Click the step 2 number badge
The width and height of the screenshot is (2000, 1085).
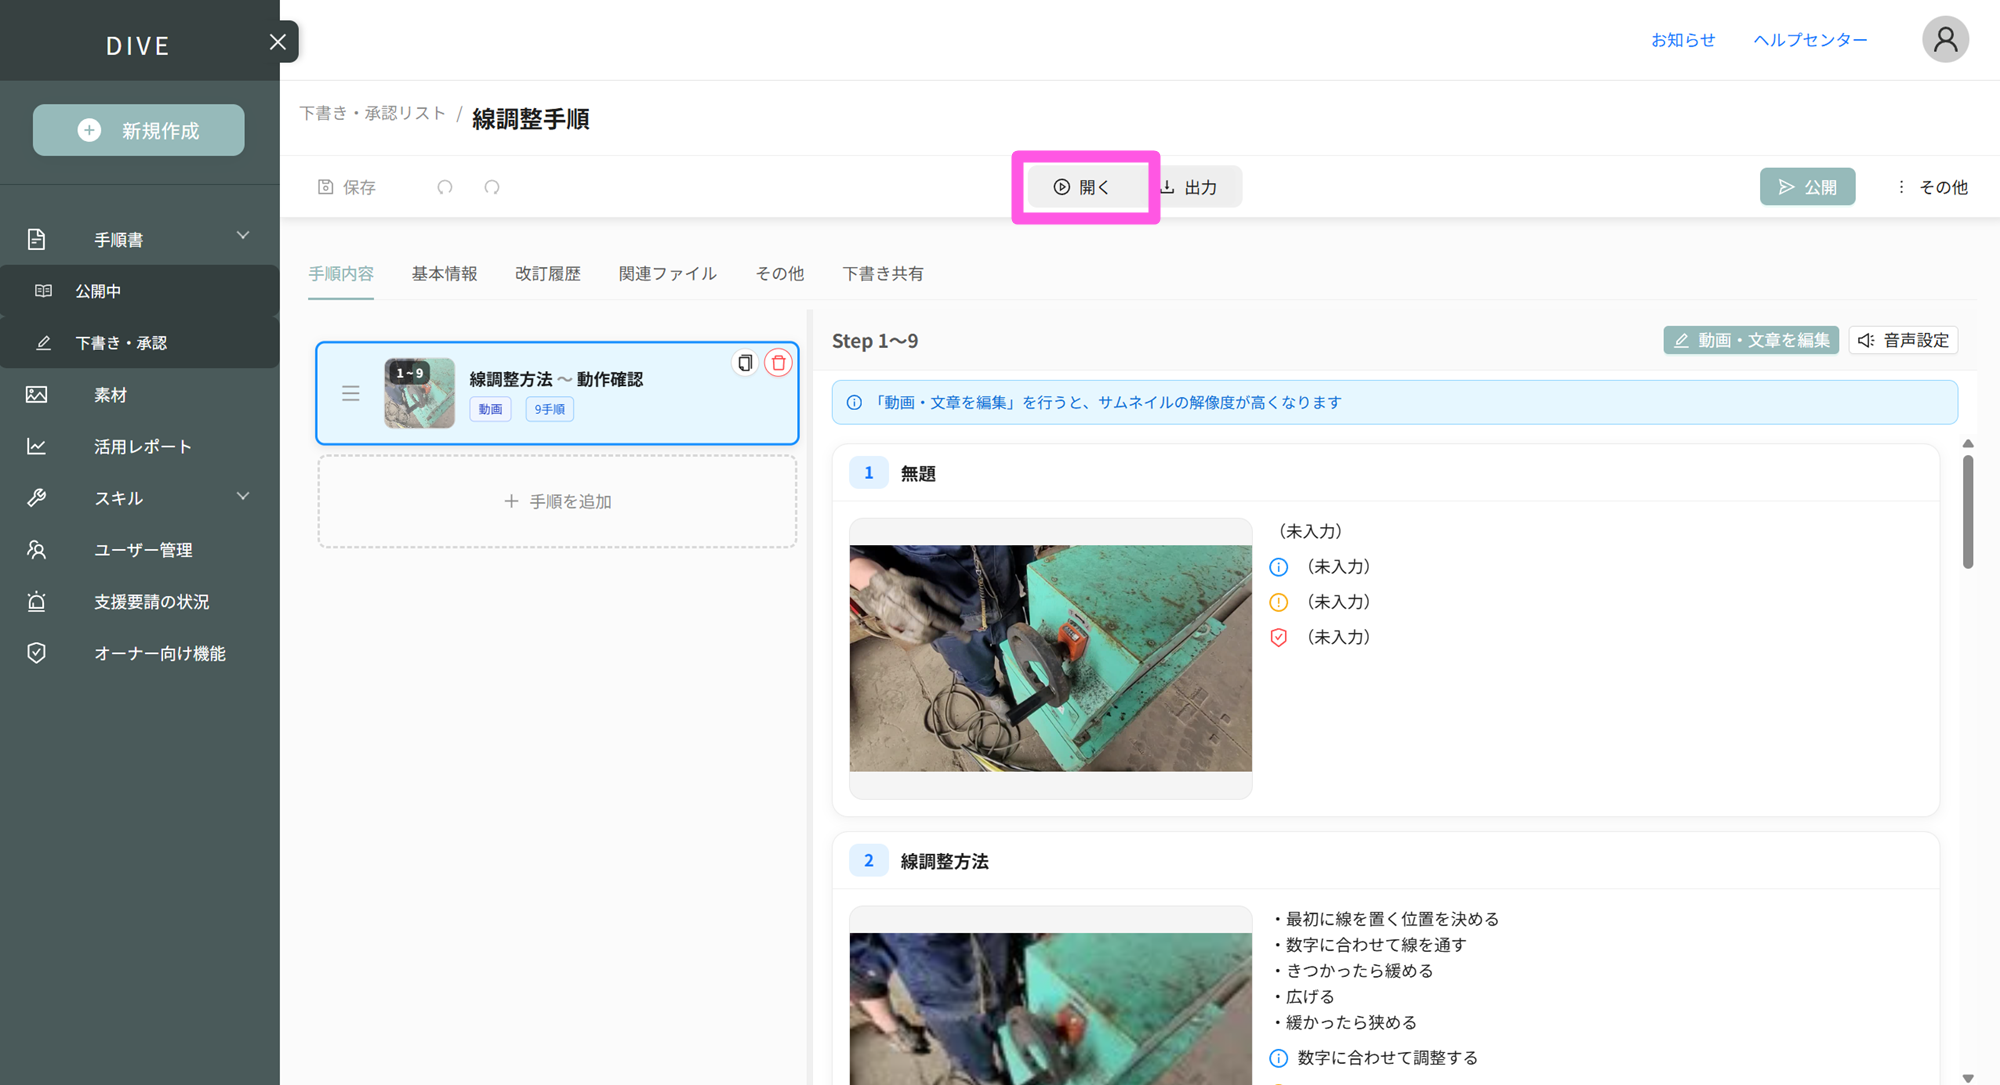(x=868, y=861)
